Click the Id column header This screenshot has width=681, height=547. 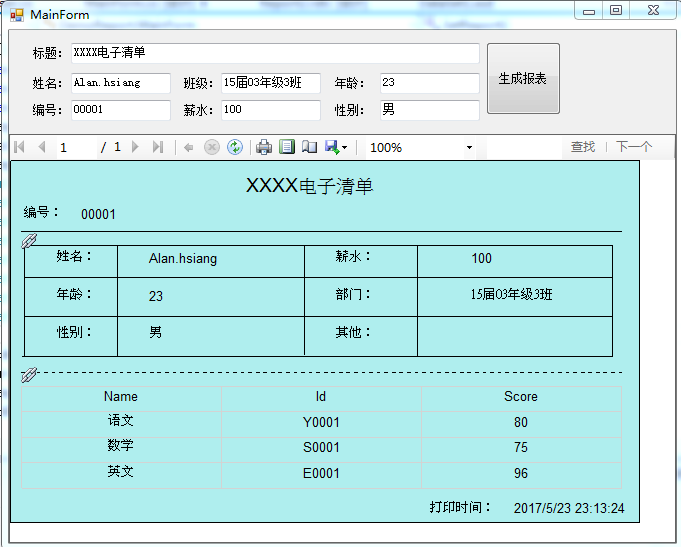(x=321, y=399)
